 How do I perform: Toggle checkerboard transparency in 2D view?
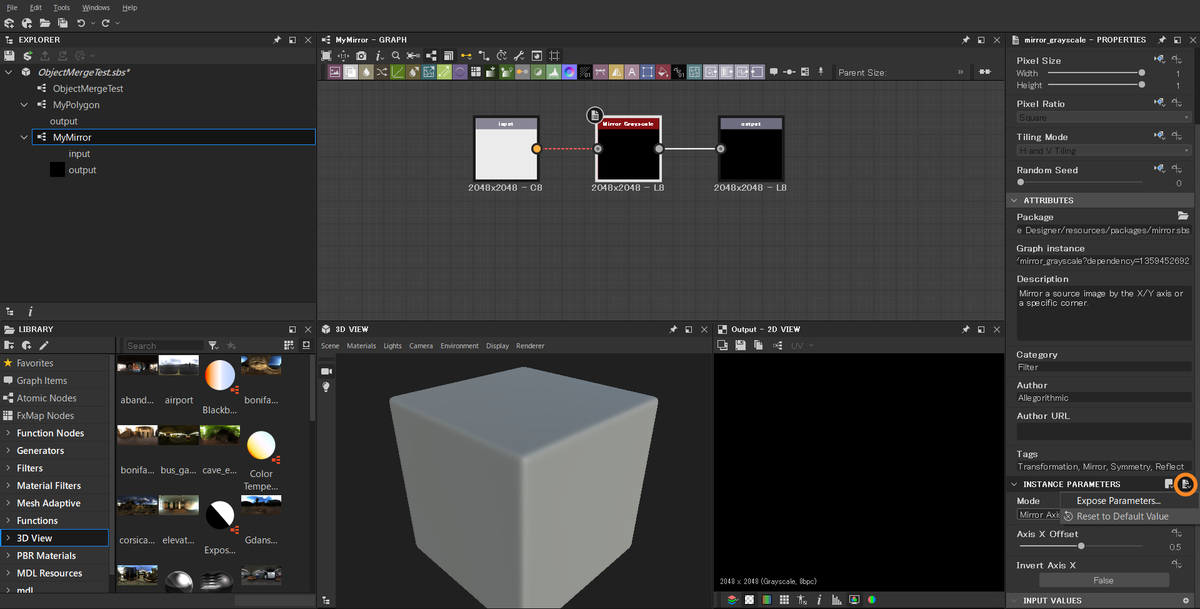[x=749, y=600]
